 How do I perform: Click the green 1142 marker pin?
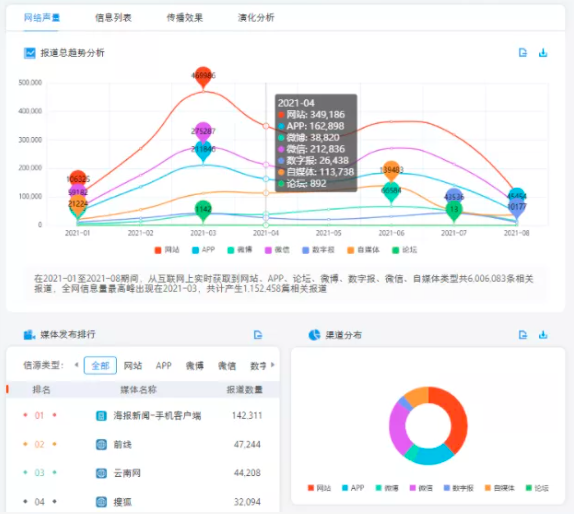pyautogui.click(x=203, y=210)
